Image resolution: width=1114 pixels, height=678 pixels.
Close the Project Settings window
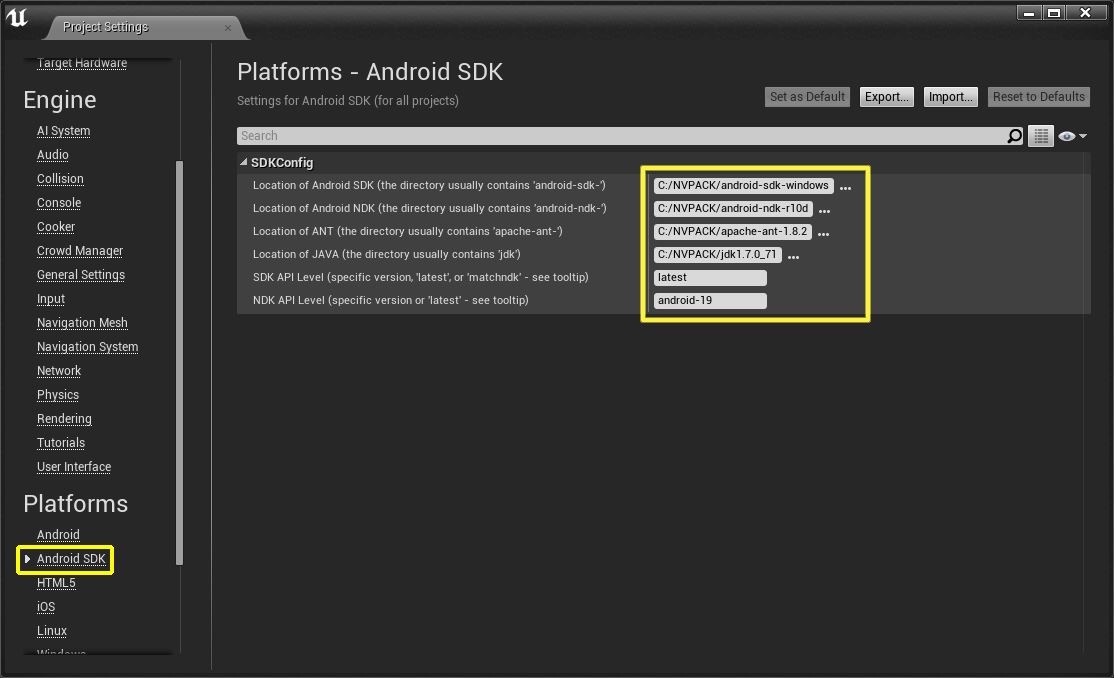(x=1086, y=13)
